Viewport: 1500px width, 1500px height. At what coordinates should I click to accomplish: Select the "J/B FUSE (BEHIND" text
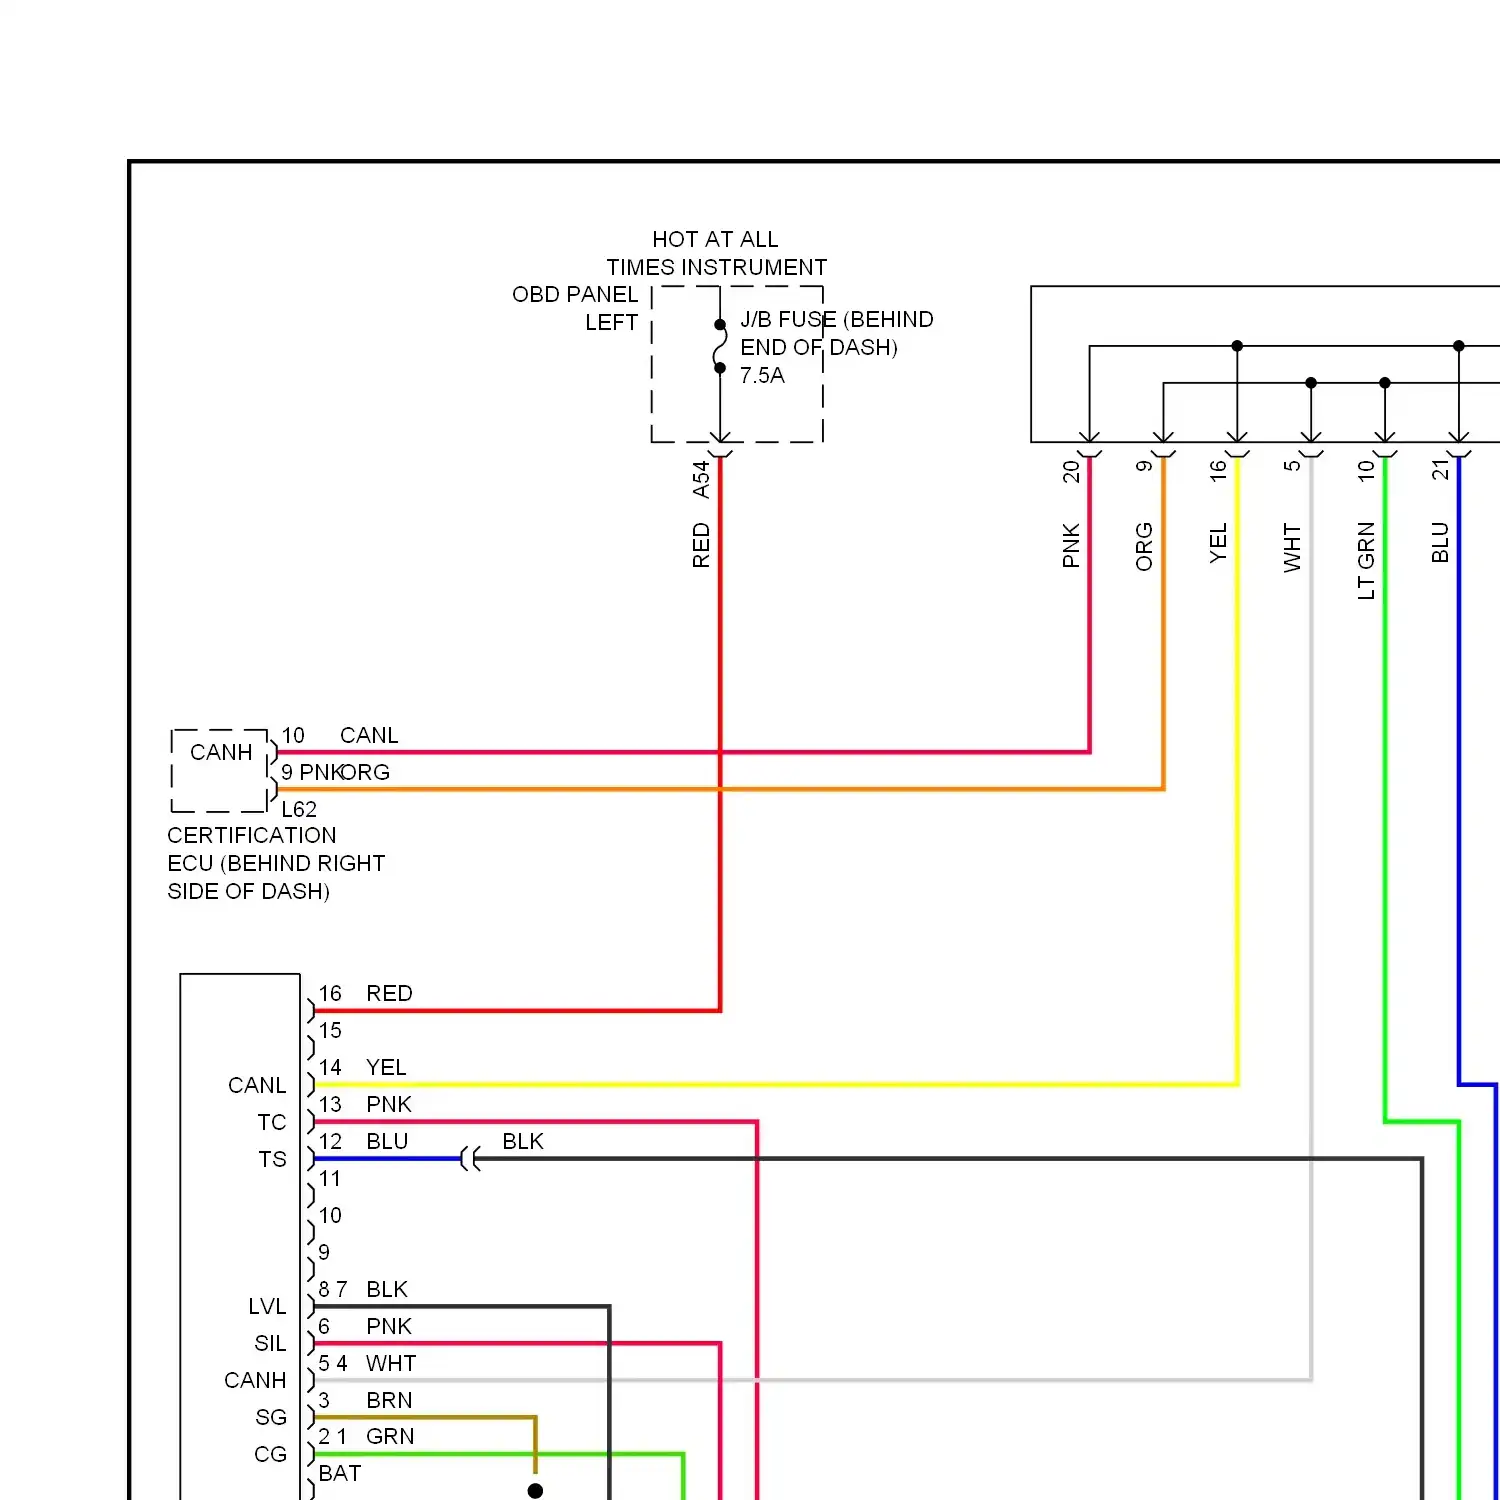pos(837,319)
